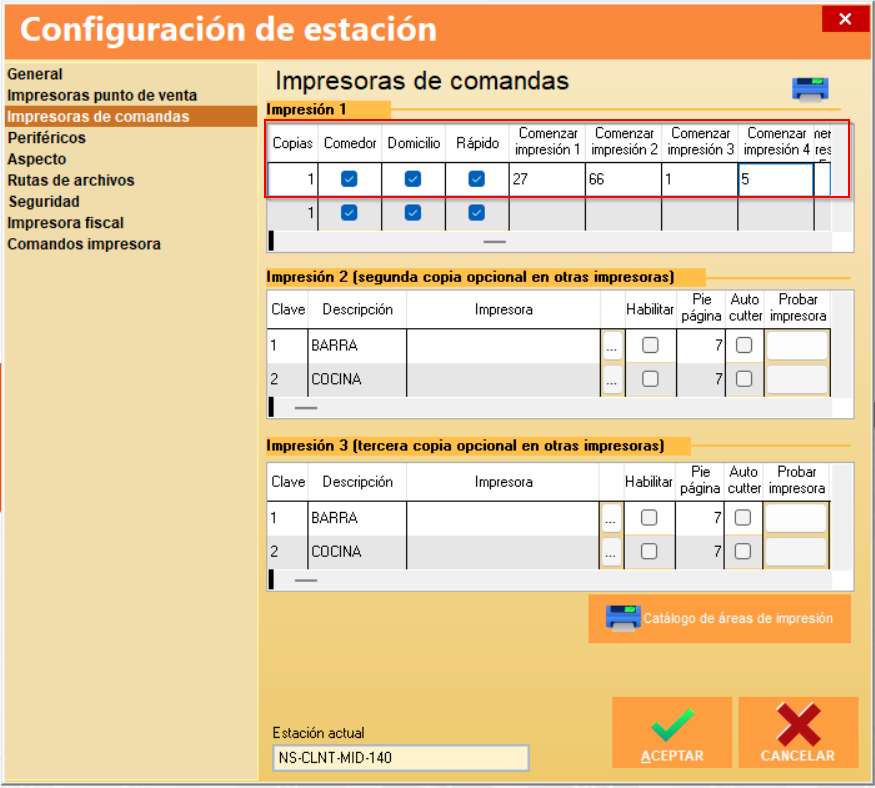
Task: Click Probar impresora button for COCINA in Impresión 3
Action: 796,552
